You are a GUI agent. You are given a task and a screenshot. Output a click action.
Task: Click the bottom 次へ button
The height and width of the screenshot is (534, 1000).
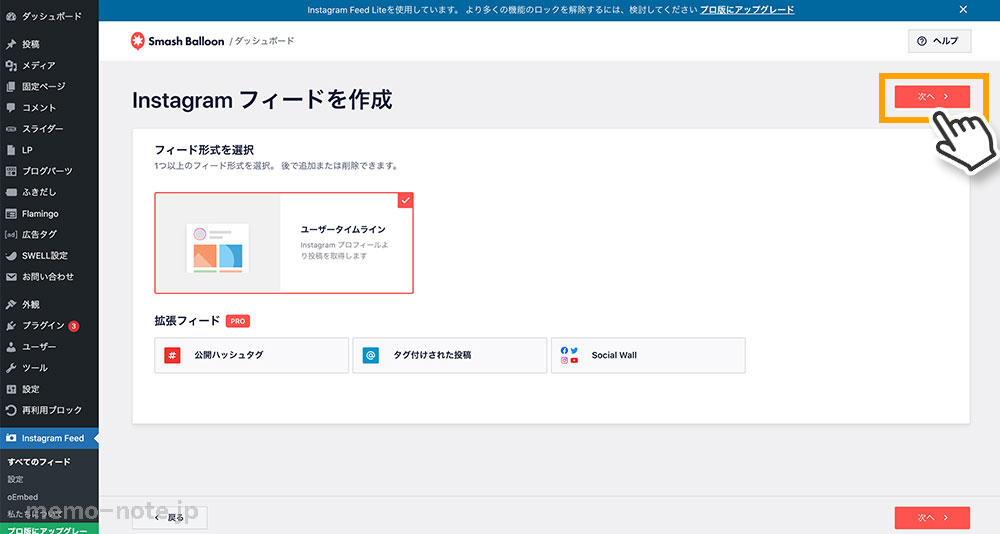932,517
